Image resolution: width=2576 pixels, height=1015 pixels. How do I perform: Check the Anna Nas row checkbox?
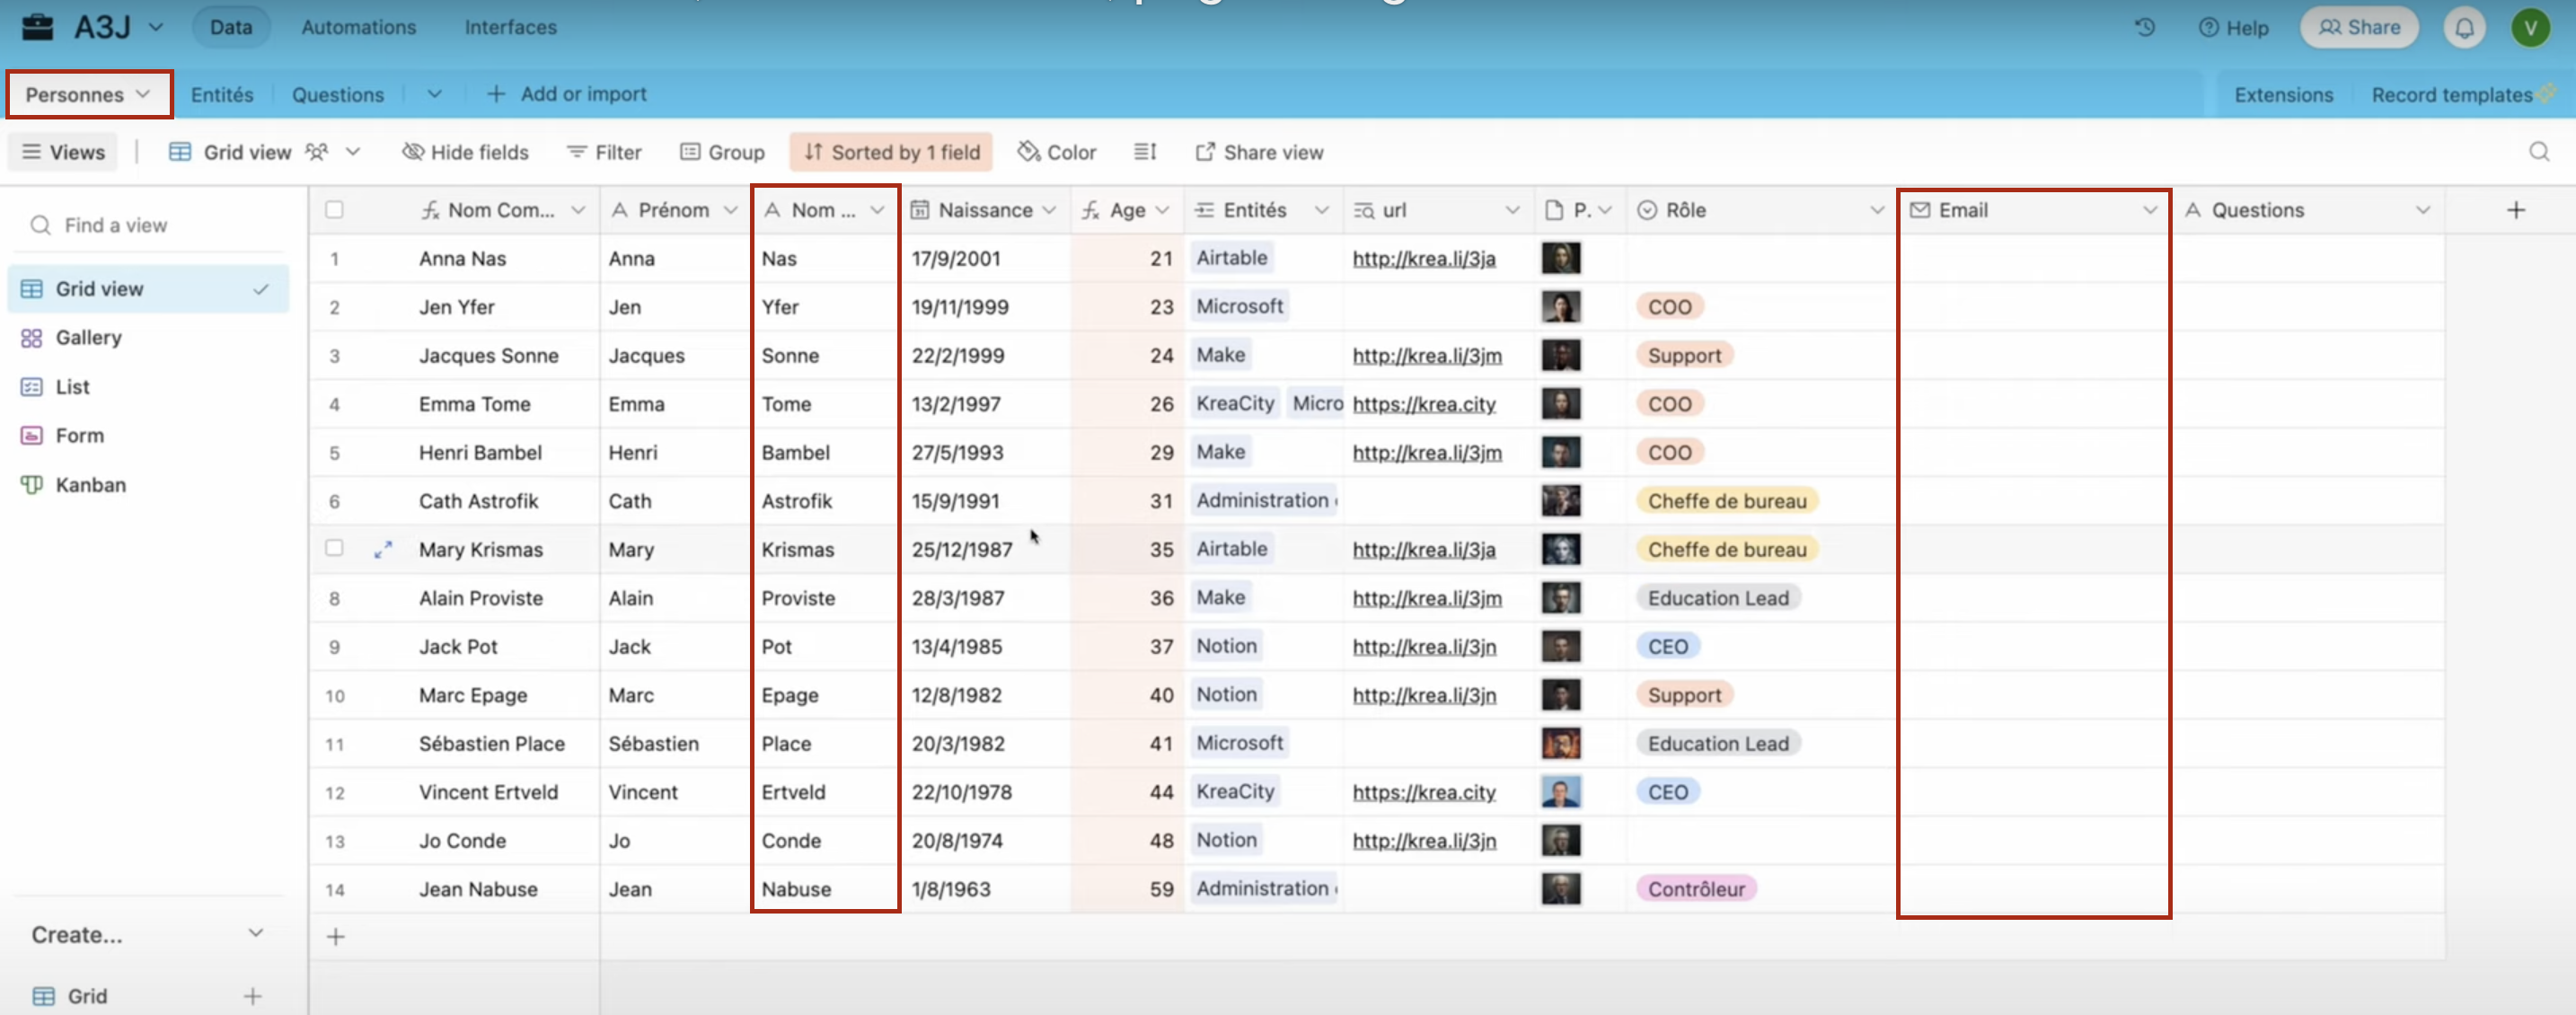point(335,258)
